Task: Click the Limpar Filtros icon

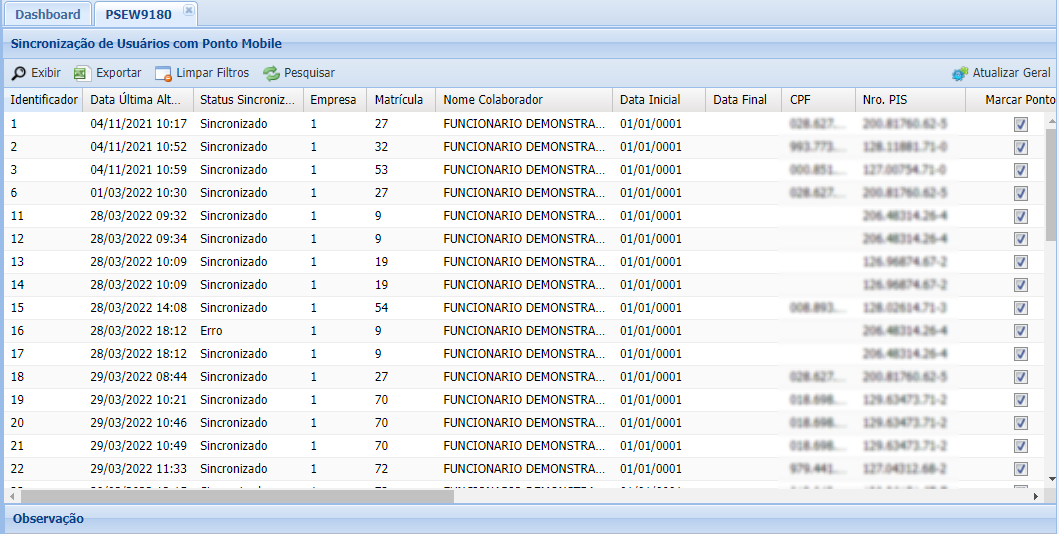Action: 163,73
